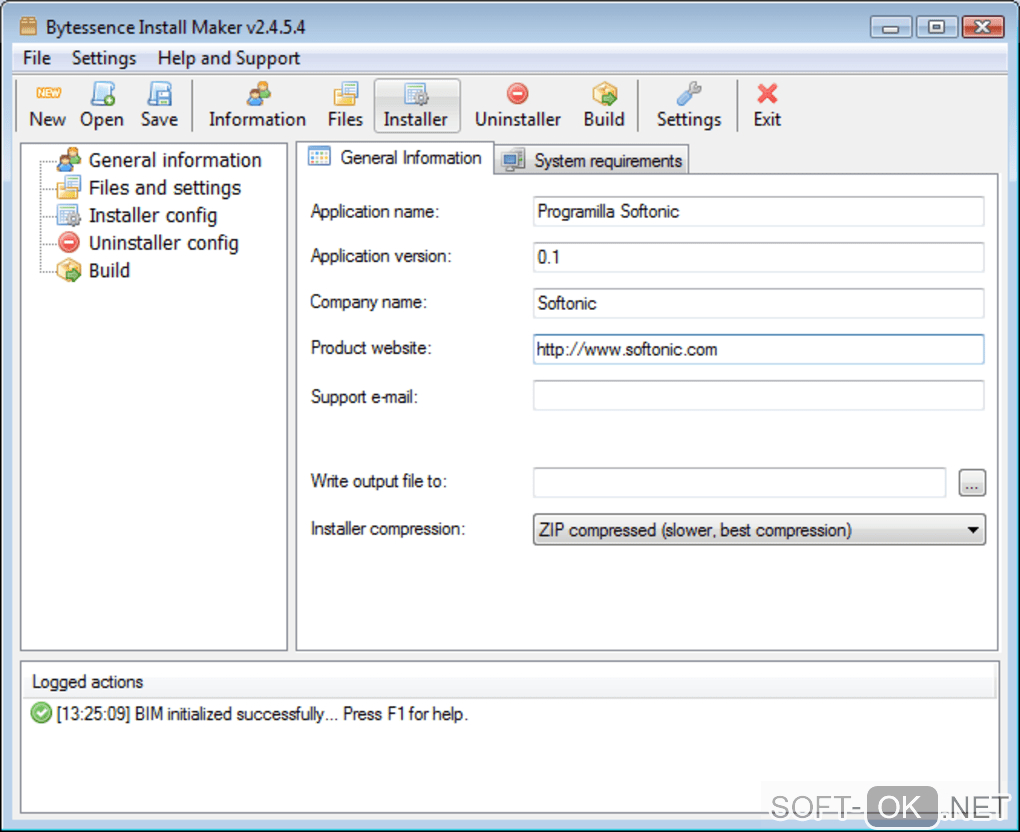Open Settings via wrench icon
This screenshot has width=1020, height=832.
(x=689, y=94)
